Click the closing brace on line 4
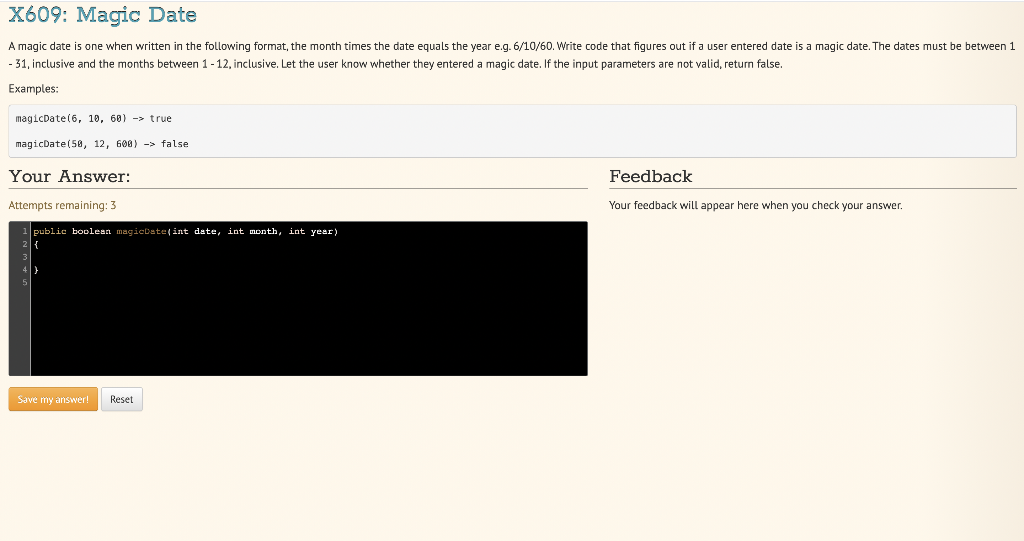This screenshot has height=541, width=1024. [x=36, y=269]
